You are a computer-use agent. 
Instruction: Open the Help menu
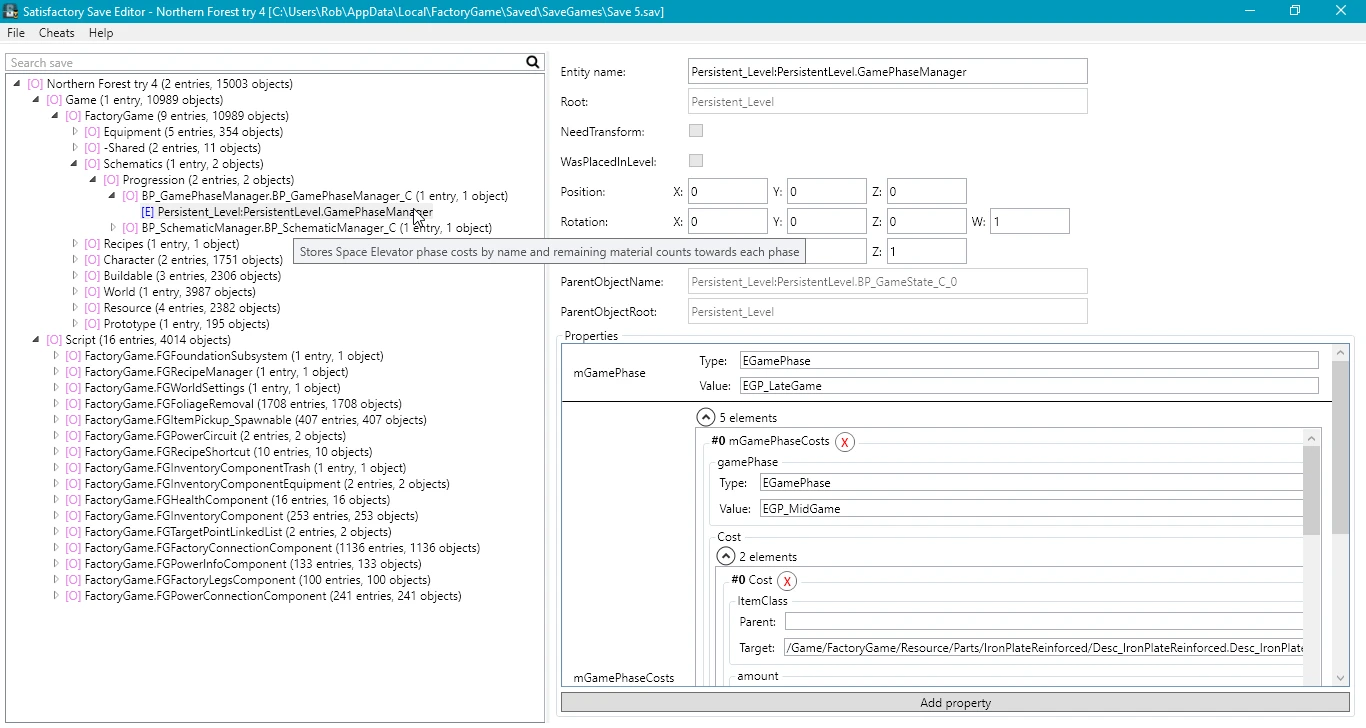[x=101, y=33]
